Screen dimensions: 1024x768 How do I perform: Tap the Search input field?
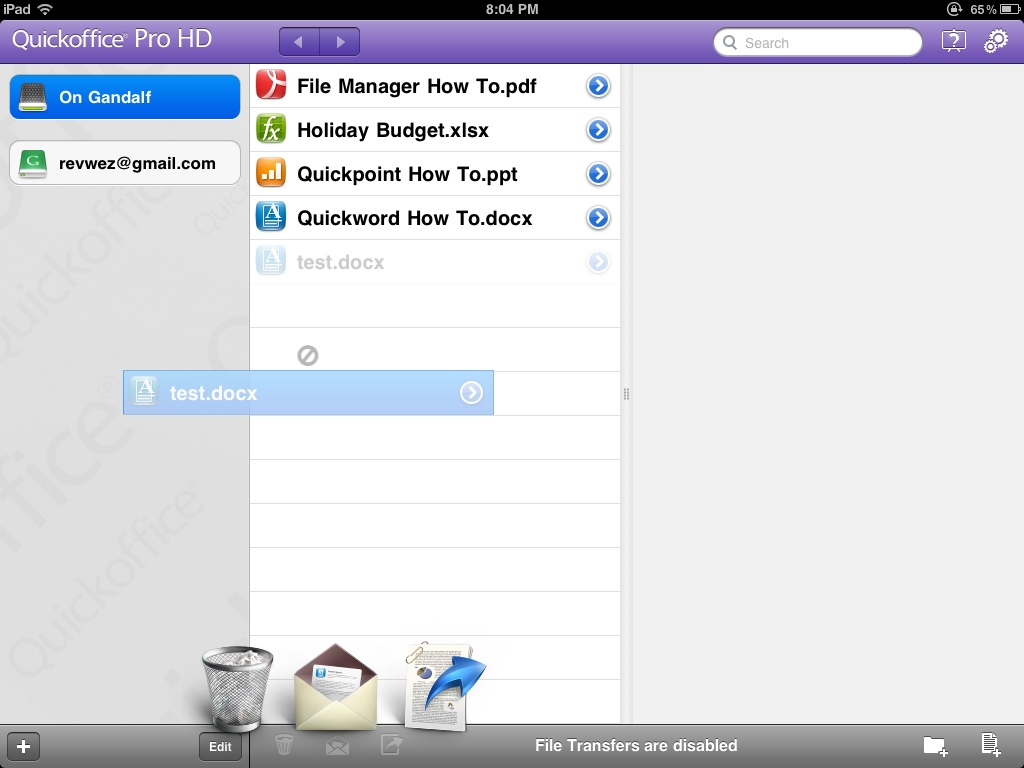818,43
